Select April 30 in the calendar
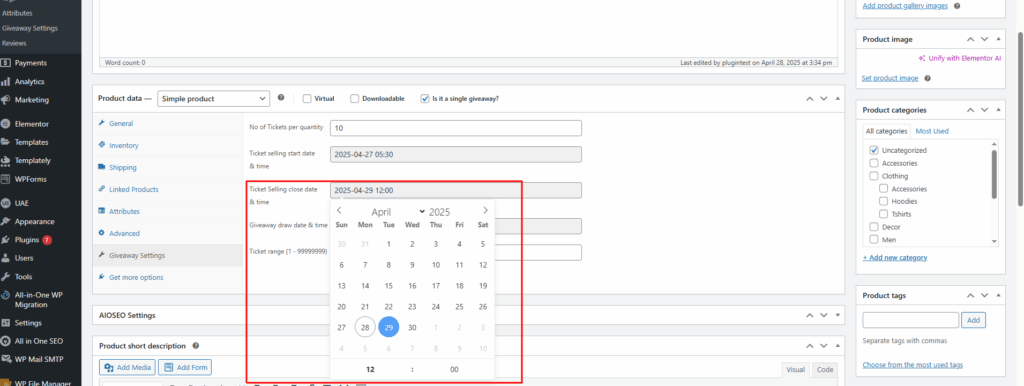 (x=412, y=328)
